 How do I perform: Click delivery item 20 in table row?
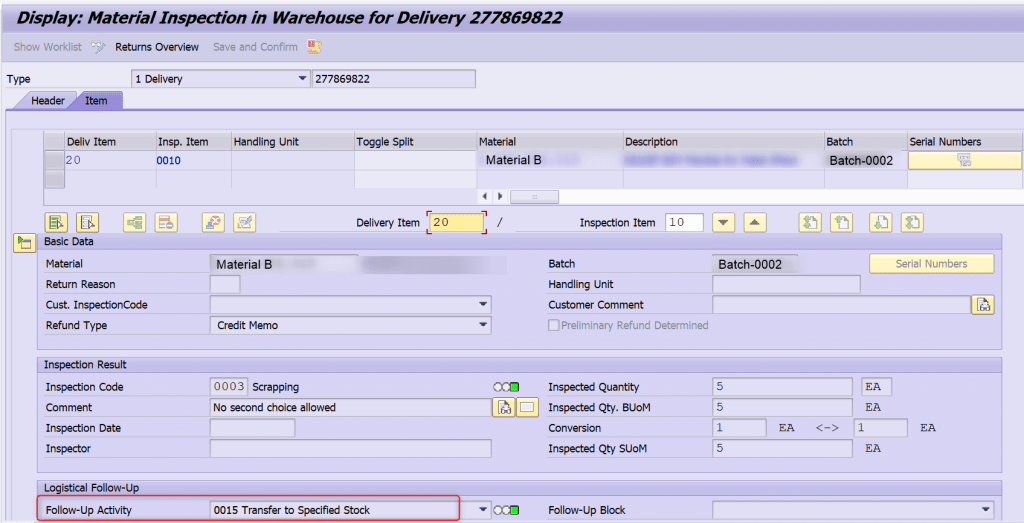(x=73, y=160)
